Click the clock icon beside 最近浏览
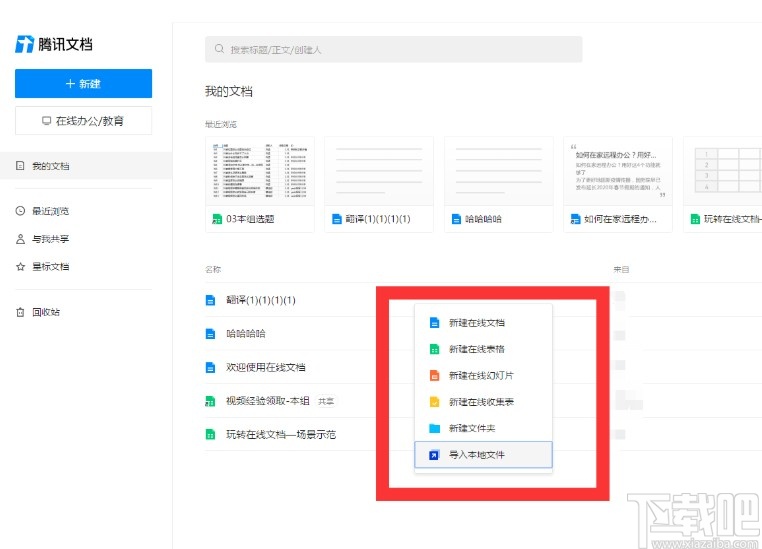This screenshot has width=762, height=549. [20, 211]
